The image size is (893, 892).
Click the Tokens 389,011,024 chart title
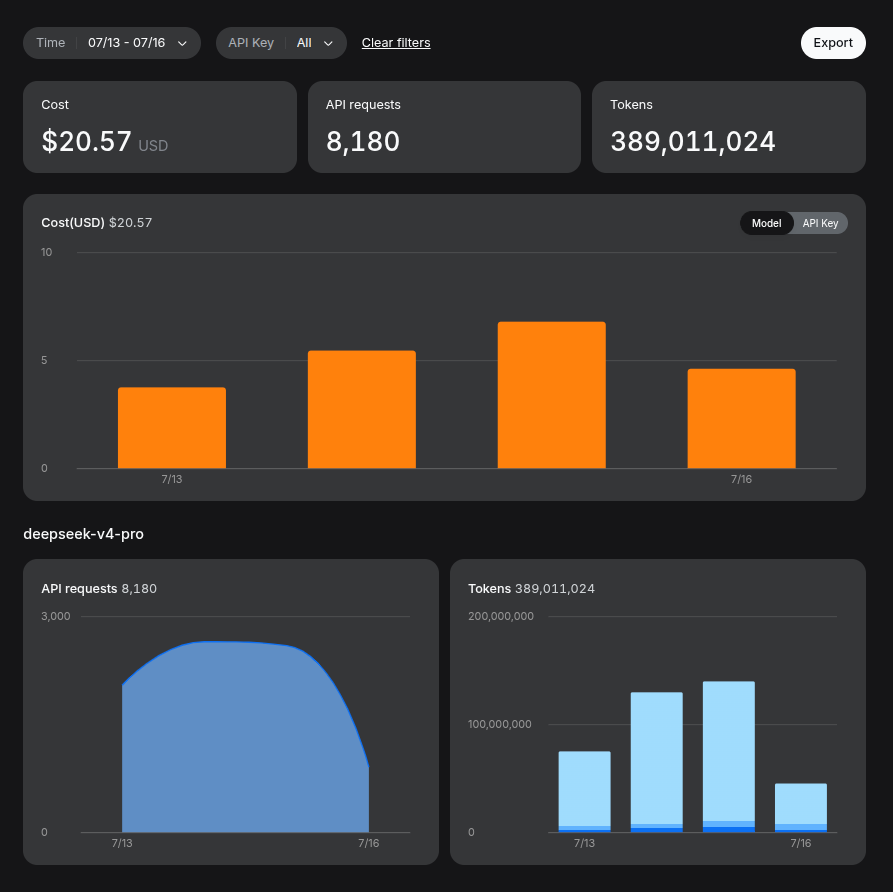tap(531, 588)
